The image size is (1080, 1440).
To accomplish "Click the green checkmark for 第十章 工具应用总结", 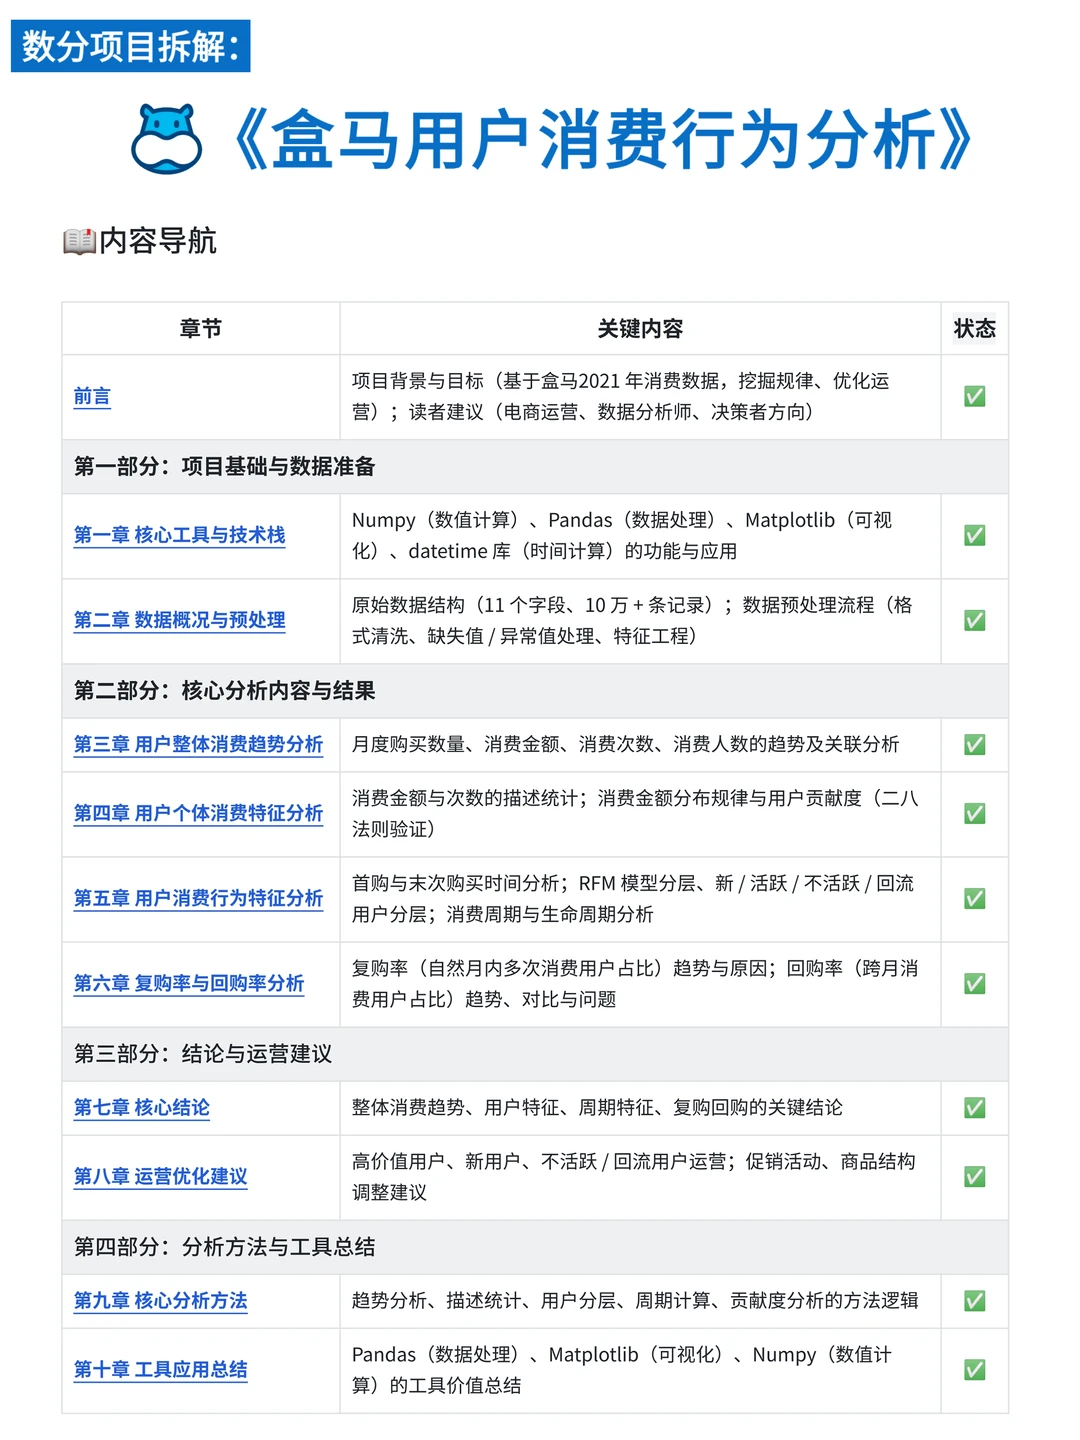I will [974, 1370].
